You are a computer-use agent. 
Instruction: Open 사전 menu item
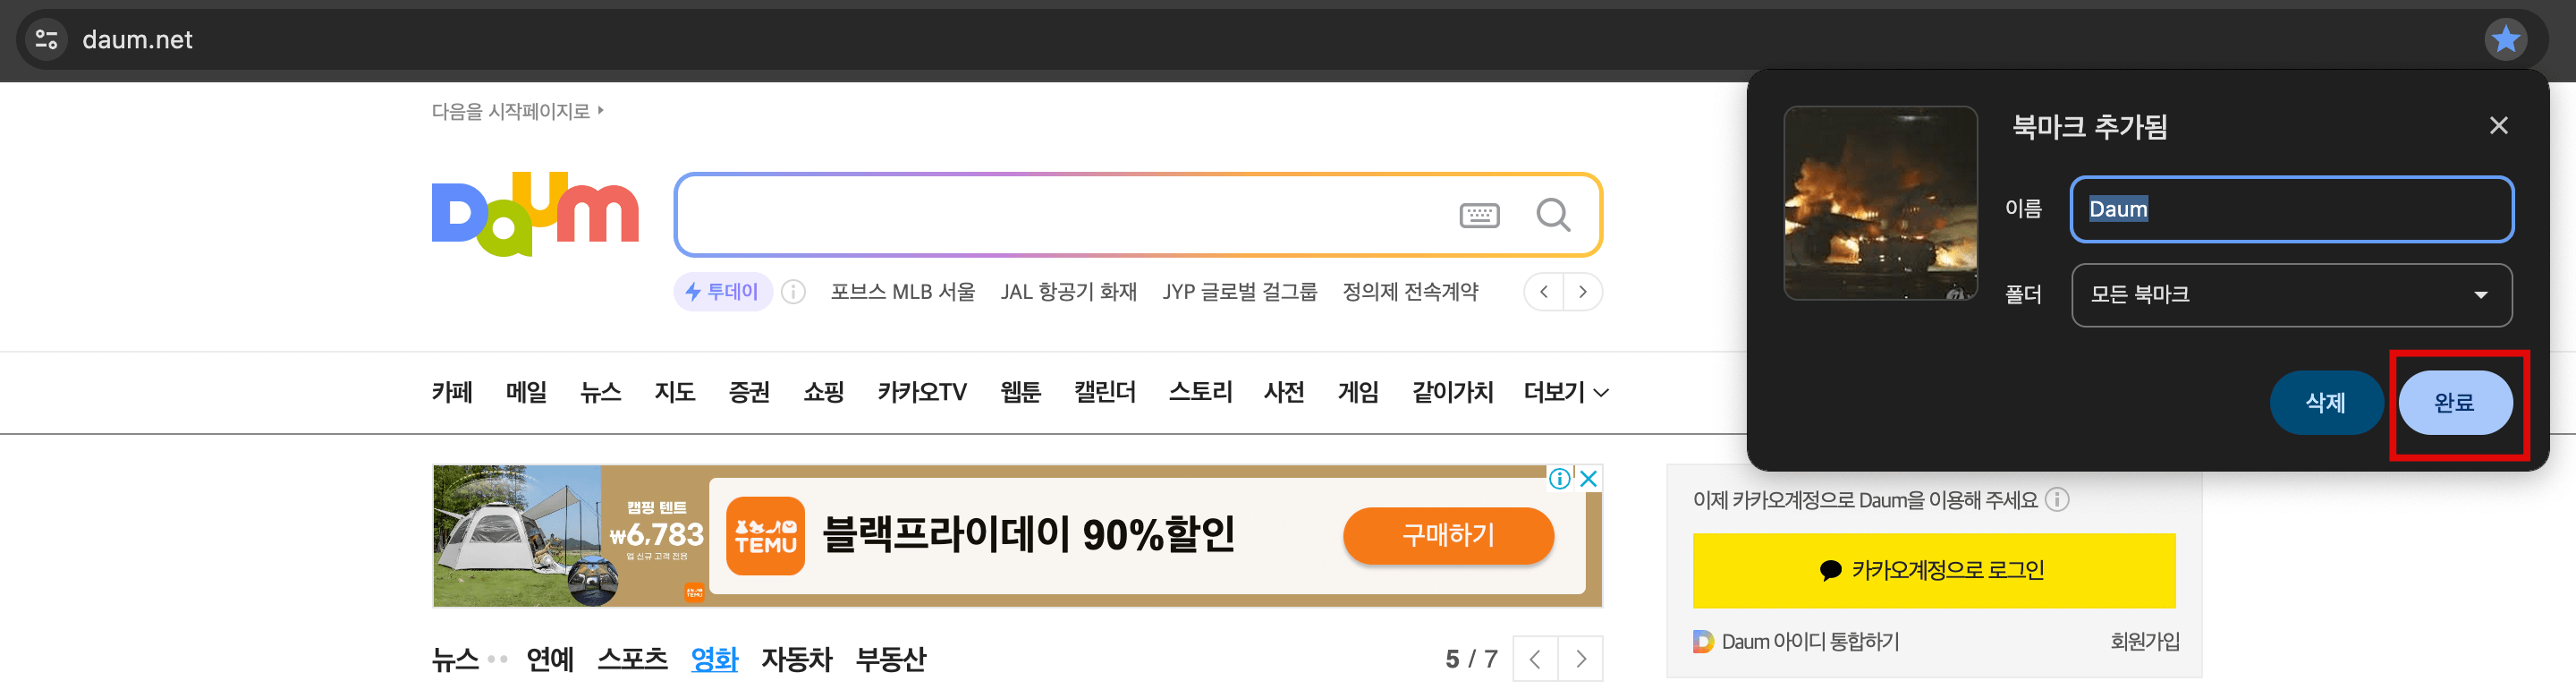[1284, 392]
